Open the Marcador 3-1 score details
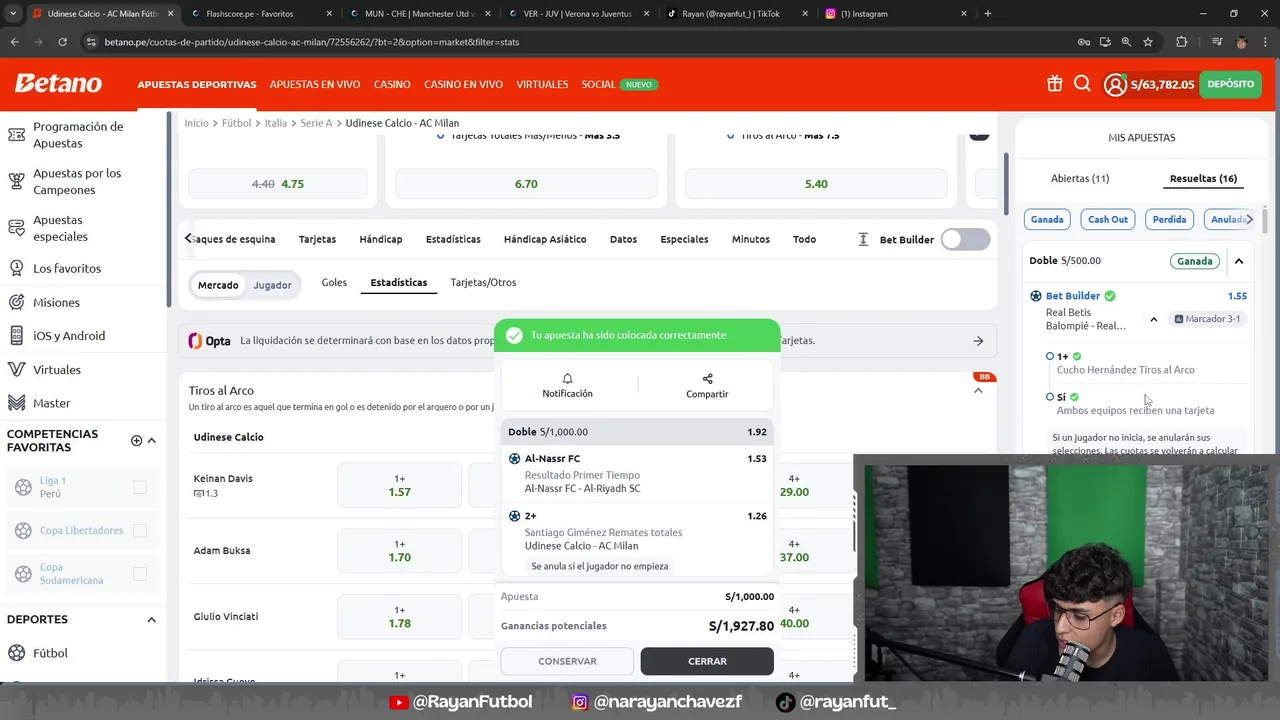The height and width of the screenshot is (720, 1280). 1207,319
